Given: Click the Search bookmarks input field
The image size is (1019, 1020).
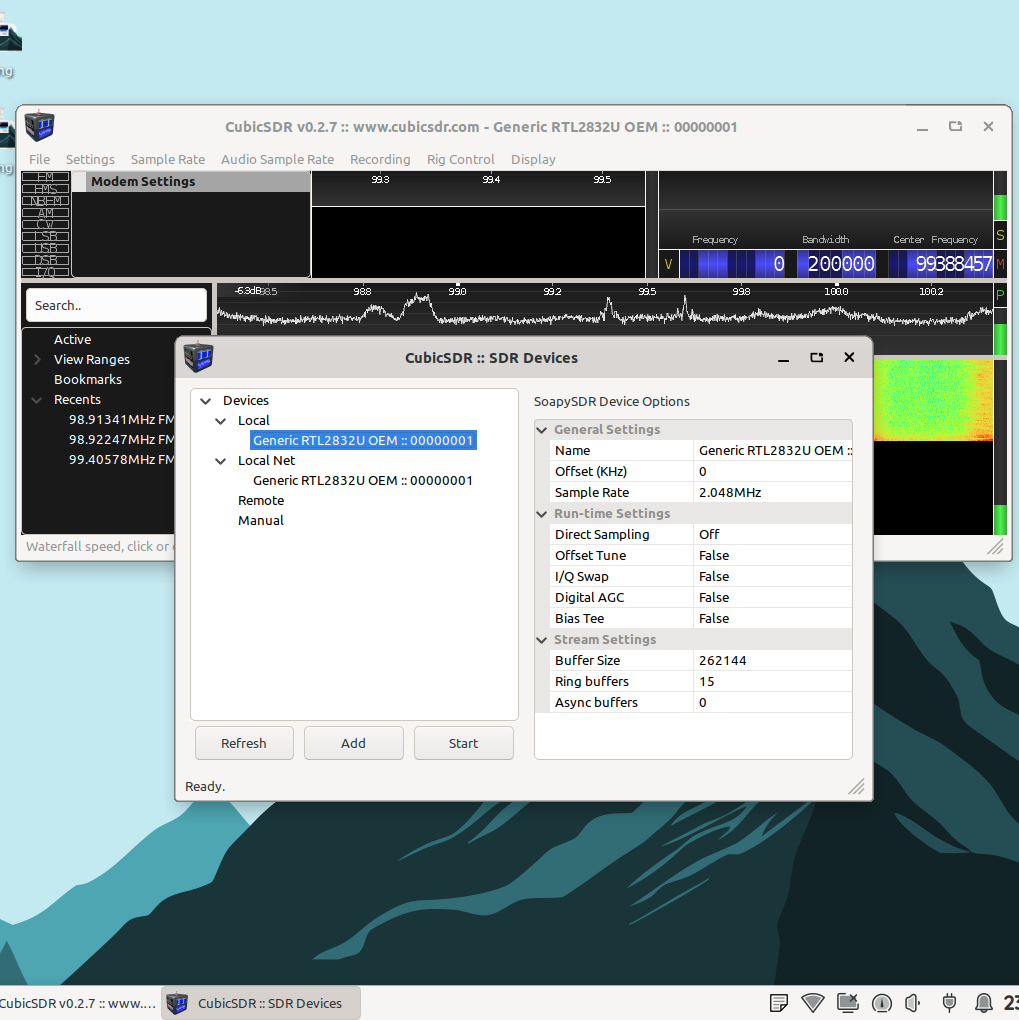Looking at the screenshot, I should [116, 305].
